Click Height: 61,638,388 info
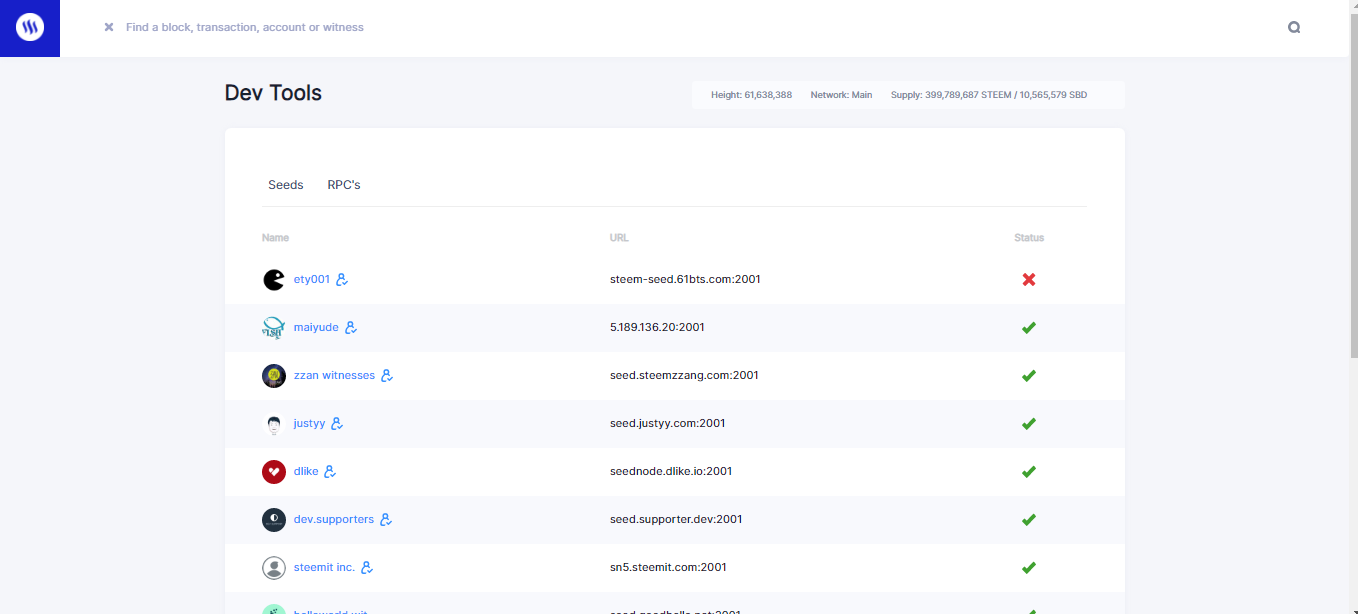The image size is (1358, 614). (x=751, y=95)
